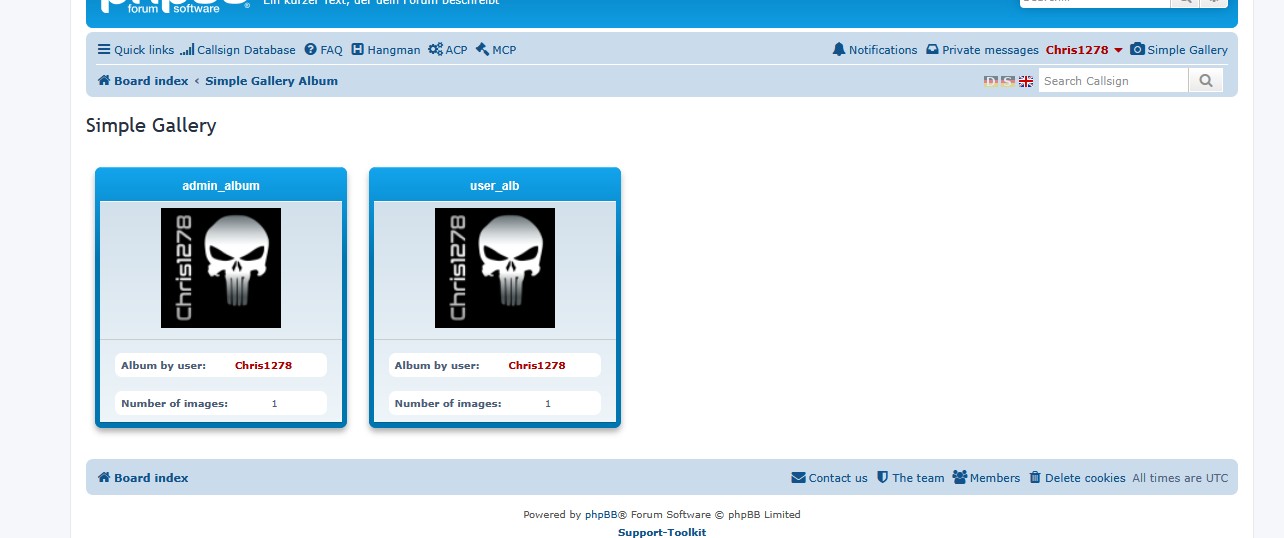Launch the Hangman game link
This screenshot has height=538, width=1284.
(385, 50)
